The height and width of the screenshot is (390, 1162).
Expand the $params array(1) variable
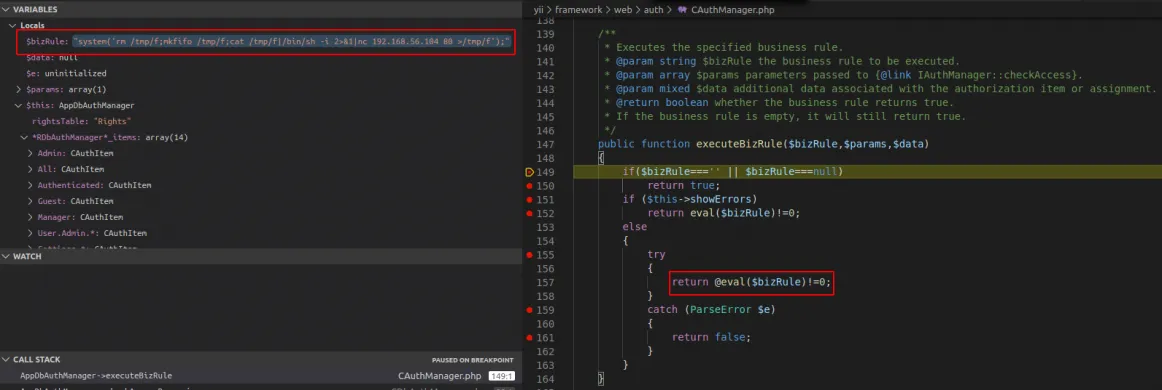coord(19,89)
